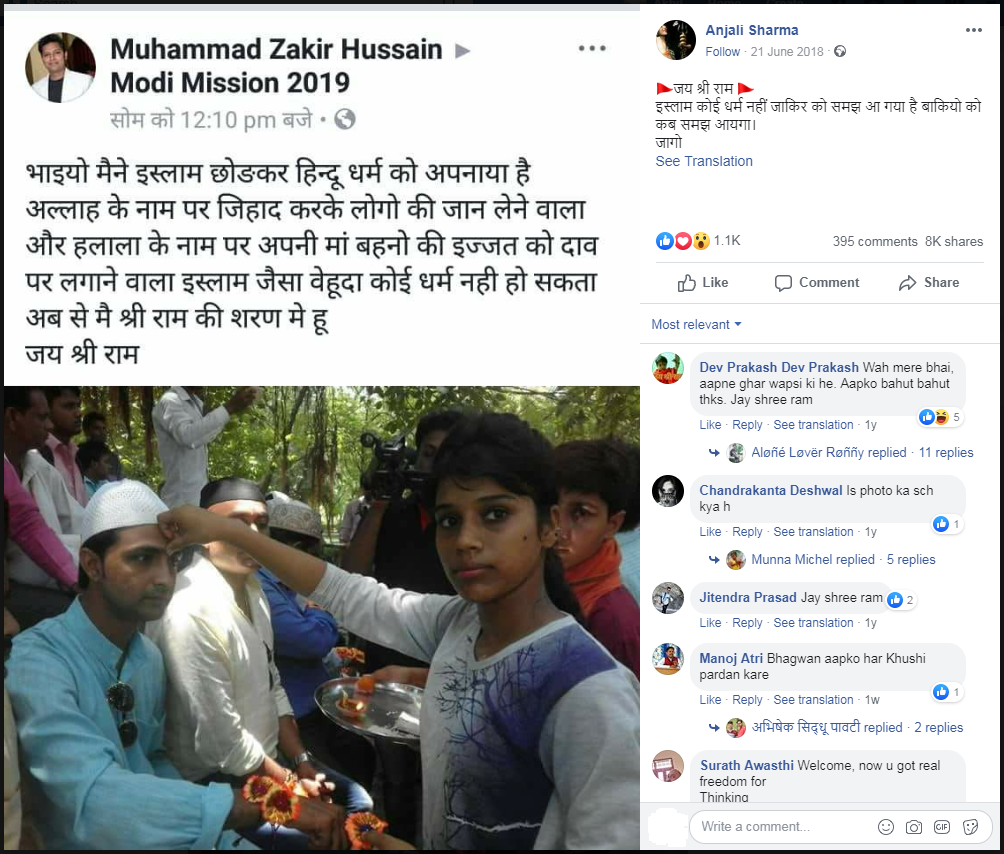View reactions via the 1.1K reaction icons
The image size is (1004, 854).
(x=683, y=241)
